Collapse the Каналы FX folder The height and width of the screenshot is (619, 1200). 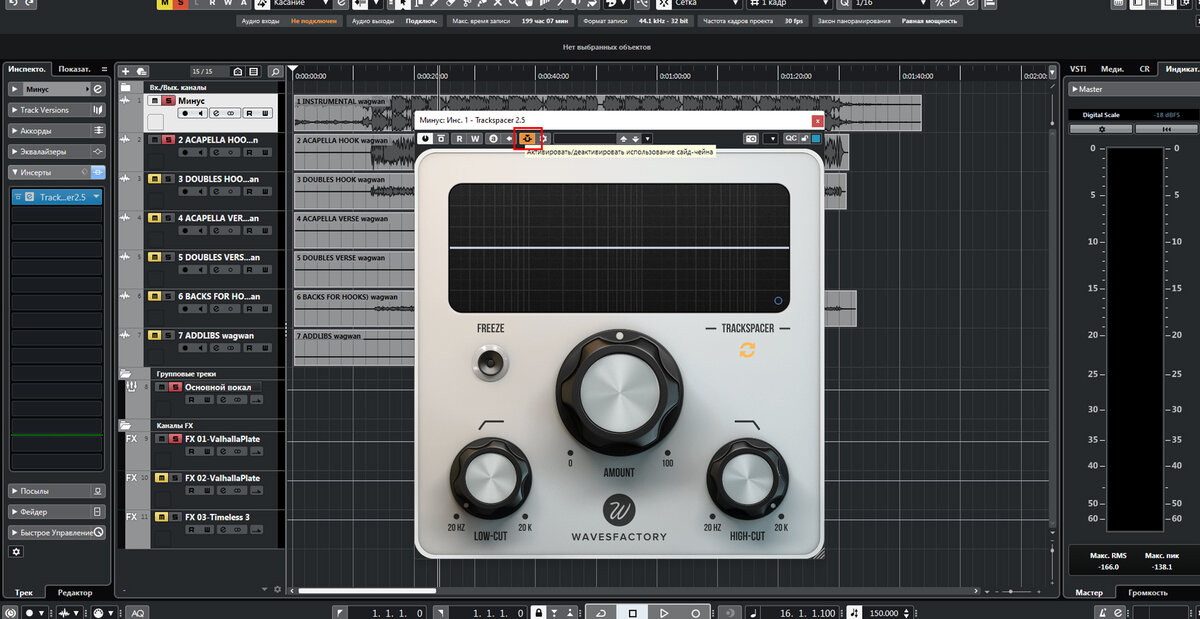[x=126, y=425]
